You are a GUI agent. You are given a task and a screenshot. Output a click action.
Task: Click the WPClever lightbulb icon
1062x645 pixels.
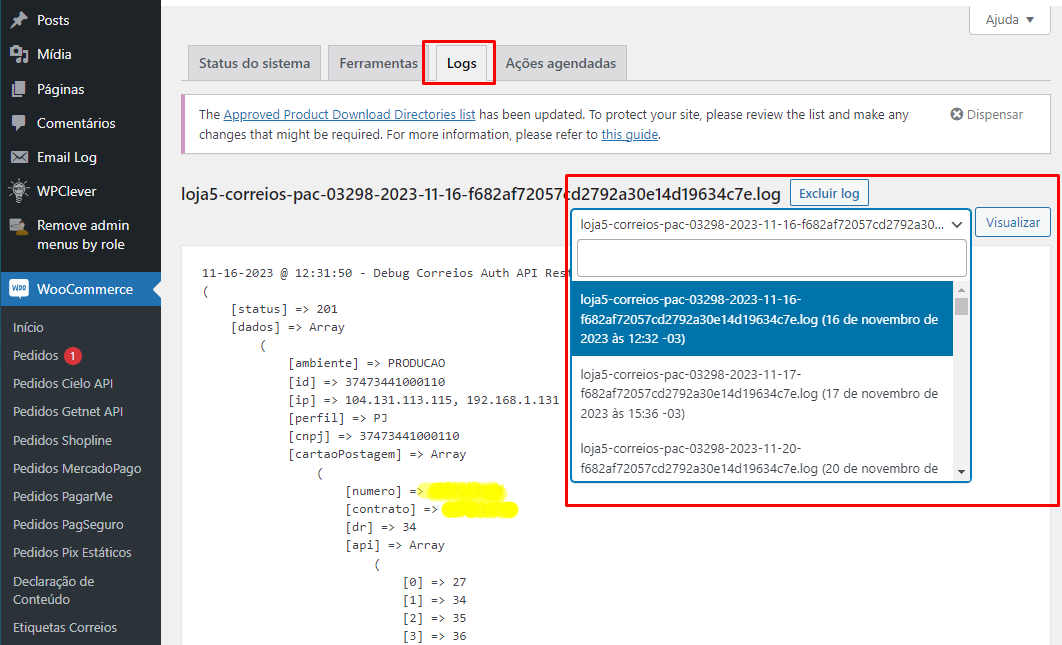[19, 191]
